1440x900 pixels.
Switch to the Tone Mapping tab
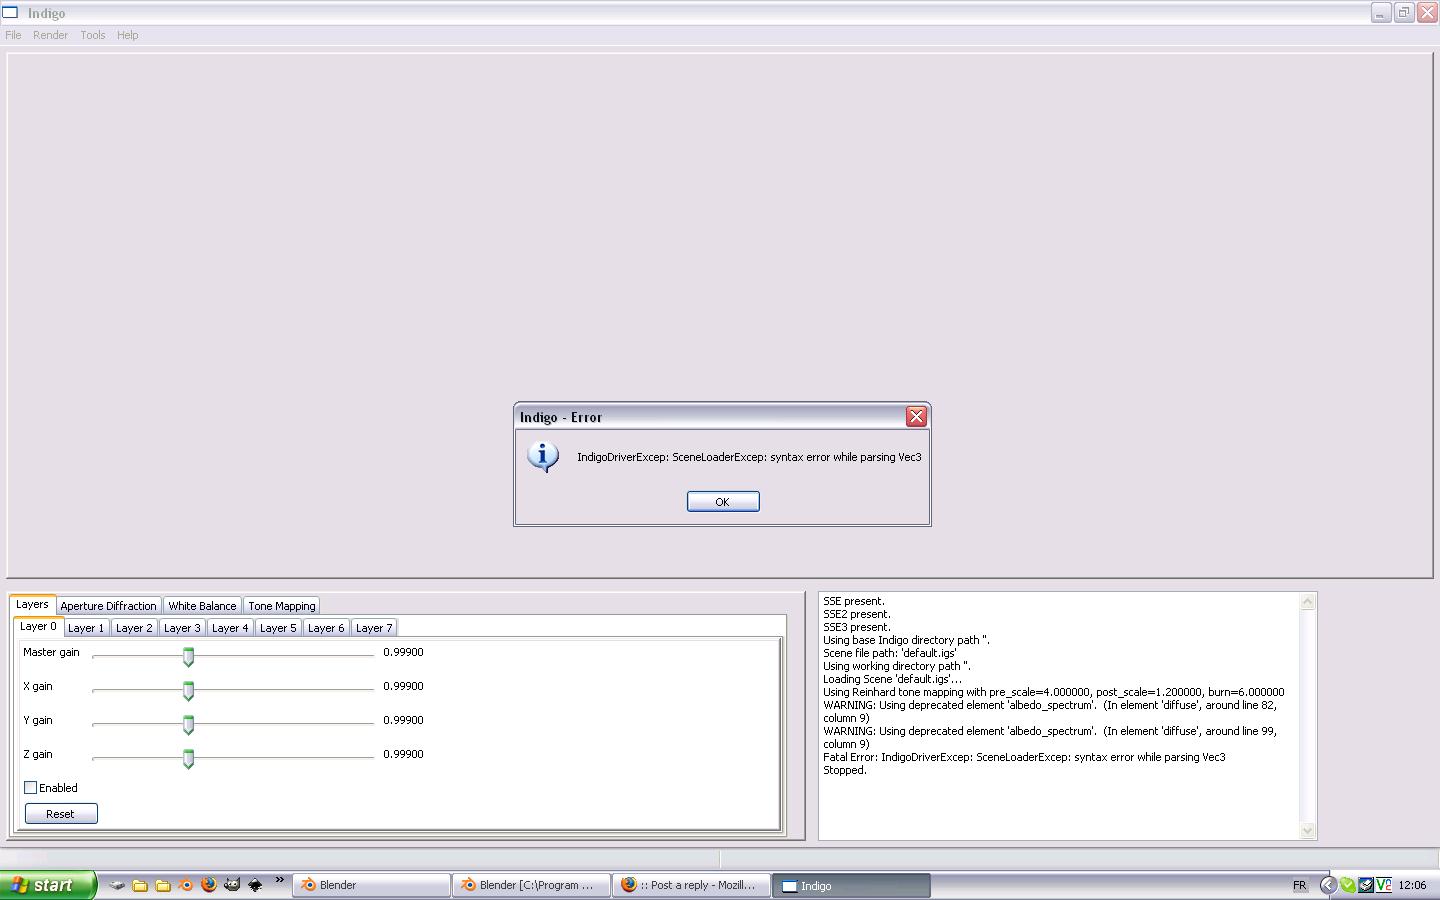tap(282, 606)
